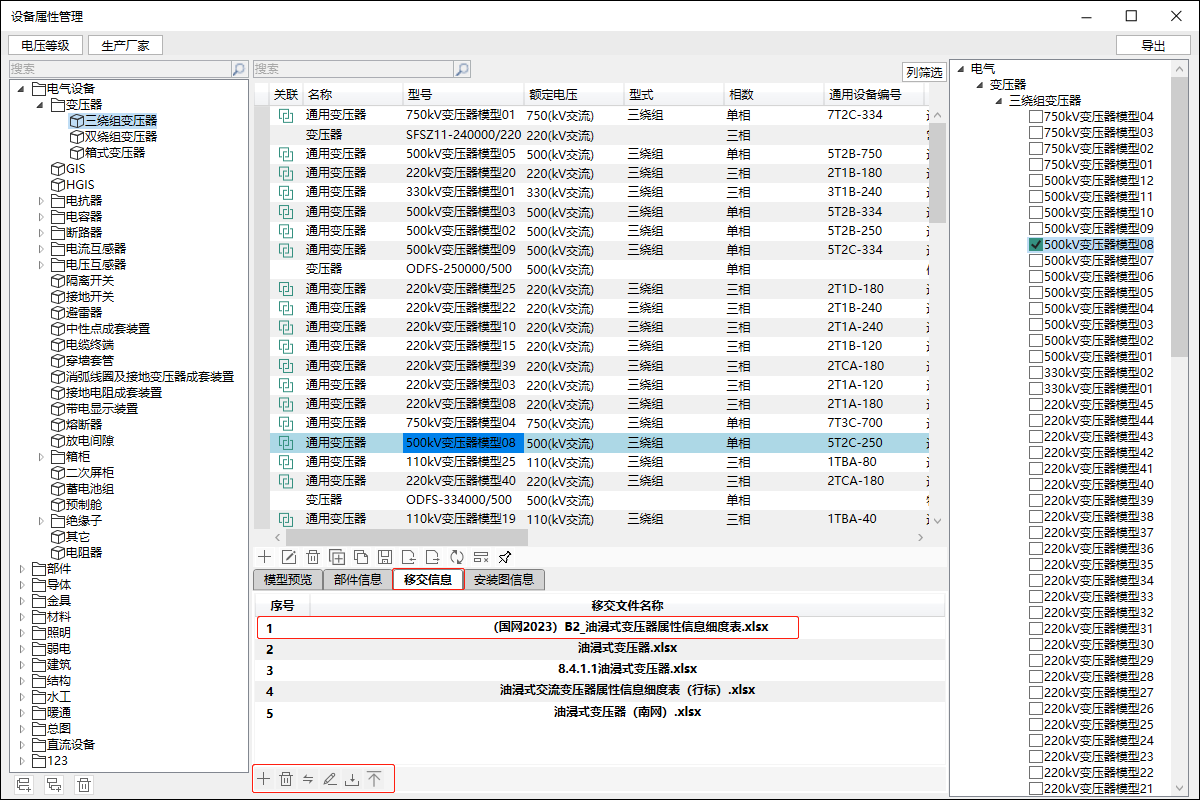1200x800 pixels.
Task: Collapse the 变压器 node in the left tree
Action: 41,104
